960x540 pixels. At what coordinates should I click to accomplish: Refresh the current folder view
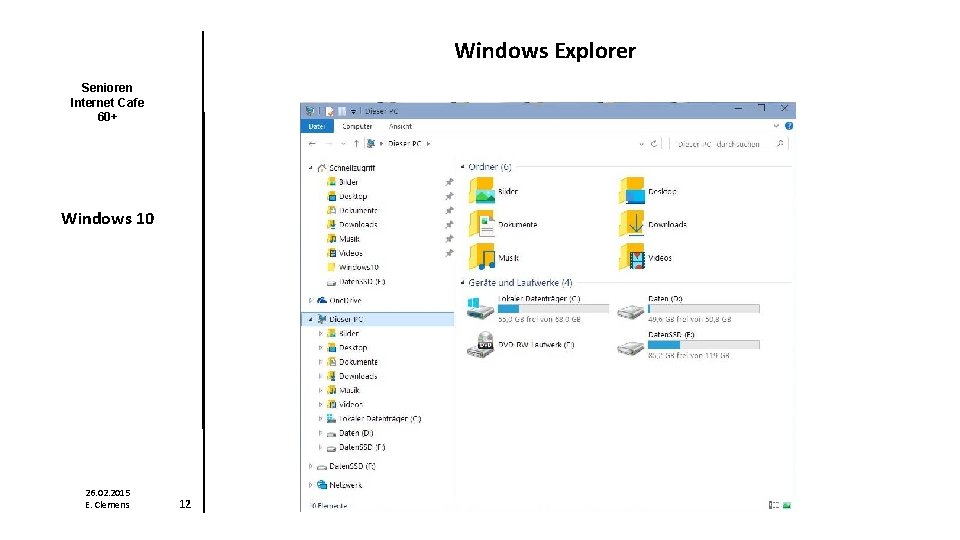(654, 144)
